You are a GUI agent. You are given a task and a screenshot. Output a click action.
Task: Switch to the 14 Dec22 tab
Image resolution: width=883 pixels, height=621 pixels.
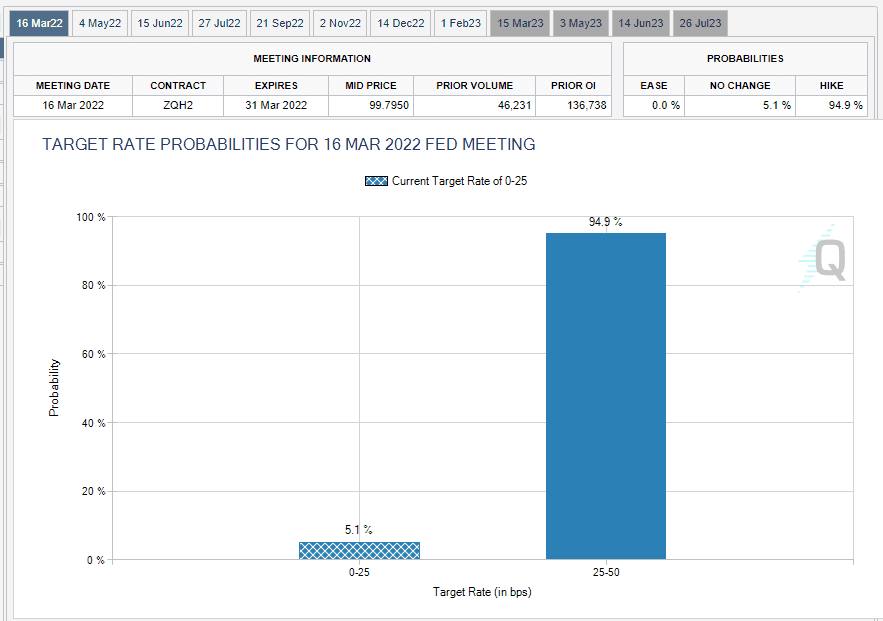pos(400,23)
